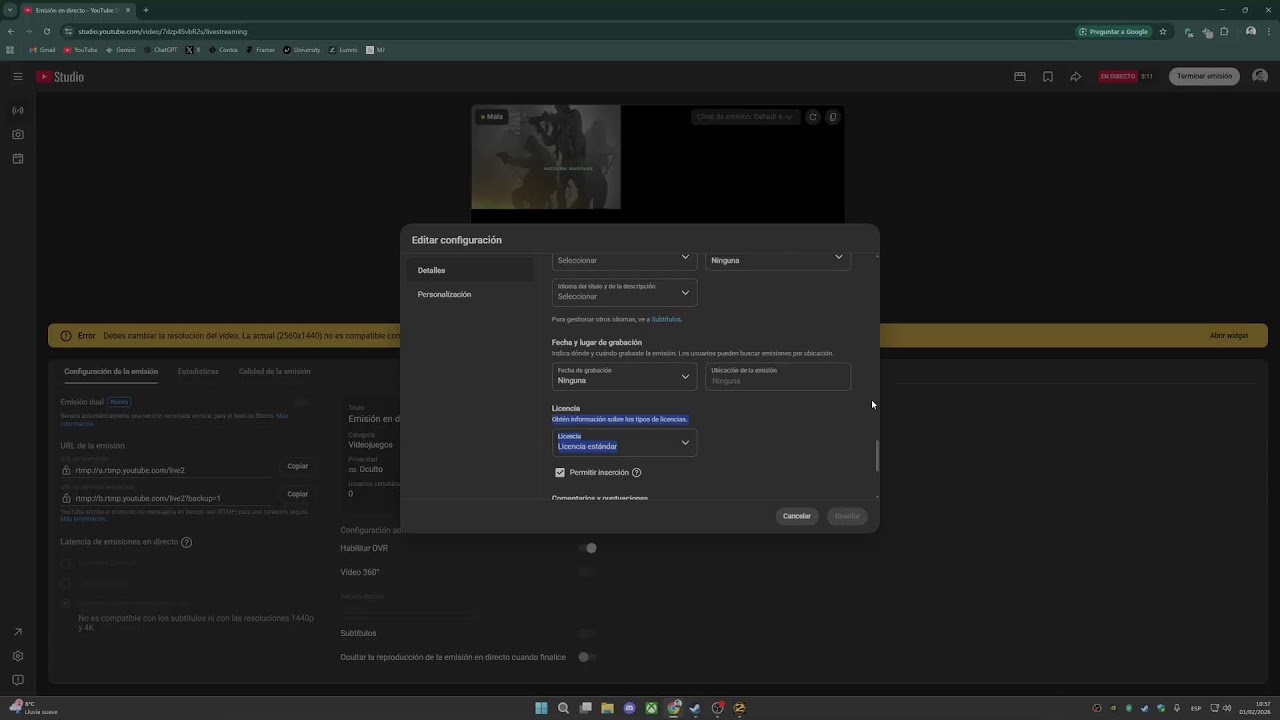This screenshot has width=1280, height=720.
Task: Click help icon beside Latencia de emisiones
Action: [186, 542]
